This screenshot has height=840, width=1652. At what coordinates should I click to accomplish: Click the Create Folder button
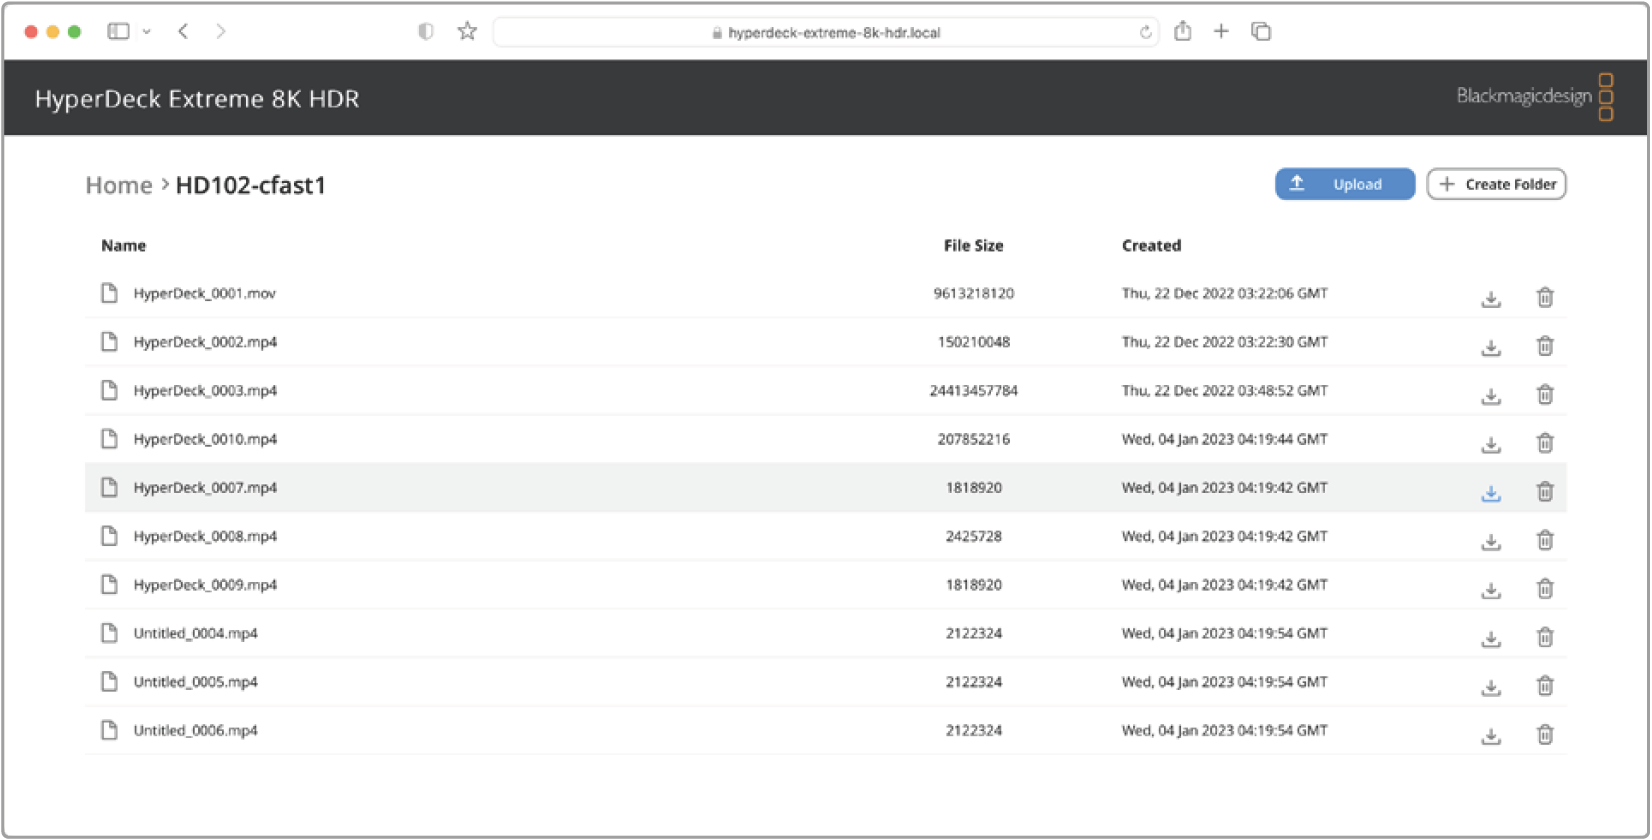coord(1497,184)
